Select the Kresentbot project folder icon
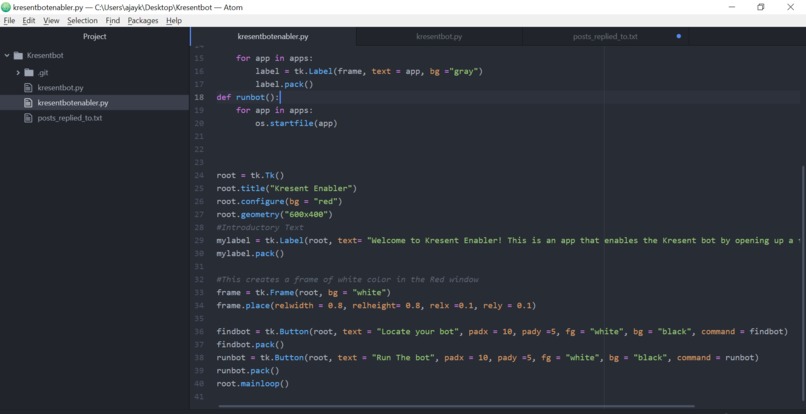 (19, 56)
